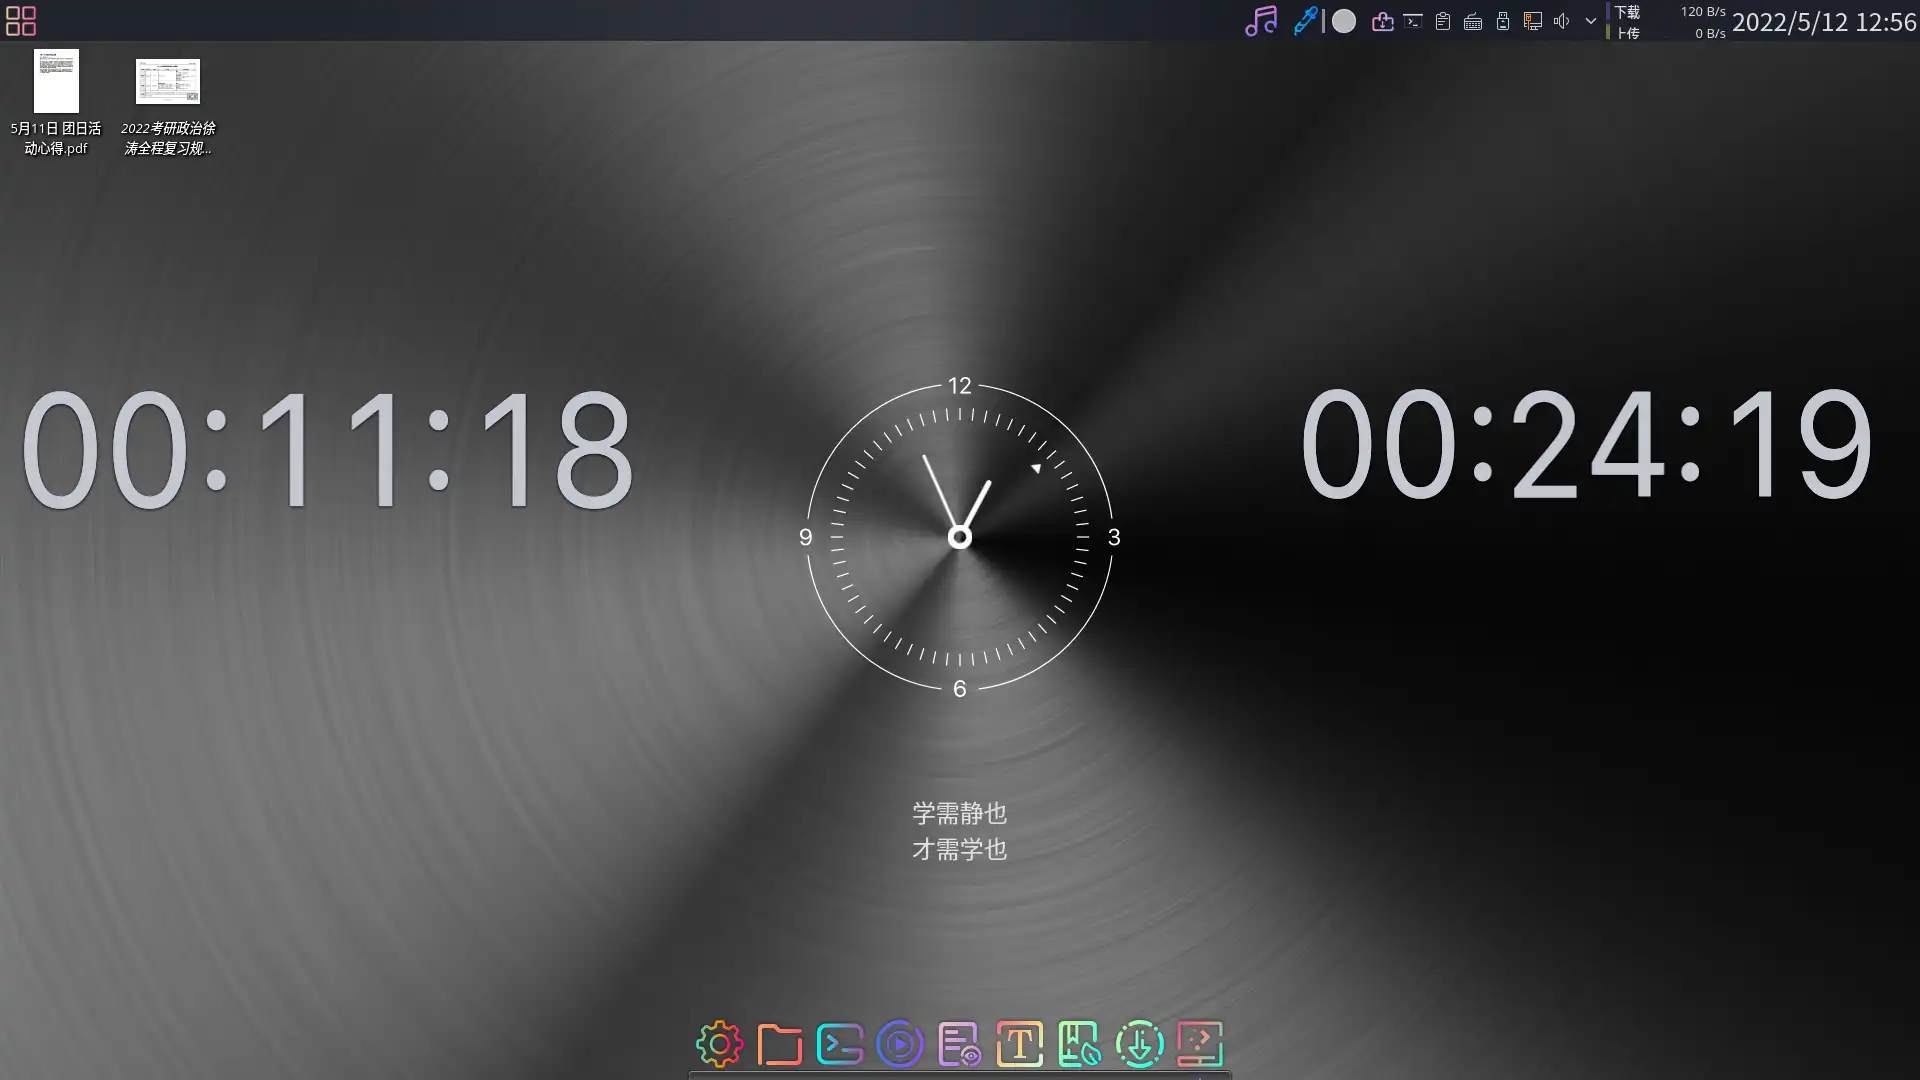Open system settings gear in dock
Screen dimensions: 1920x1080
720,1044
